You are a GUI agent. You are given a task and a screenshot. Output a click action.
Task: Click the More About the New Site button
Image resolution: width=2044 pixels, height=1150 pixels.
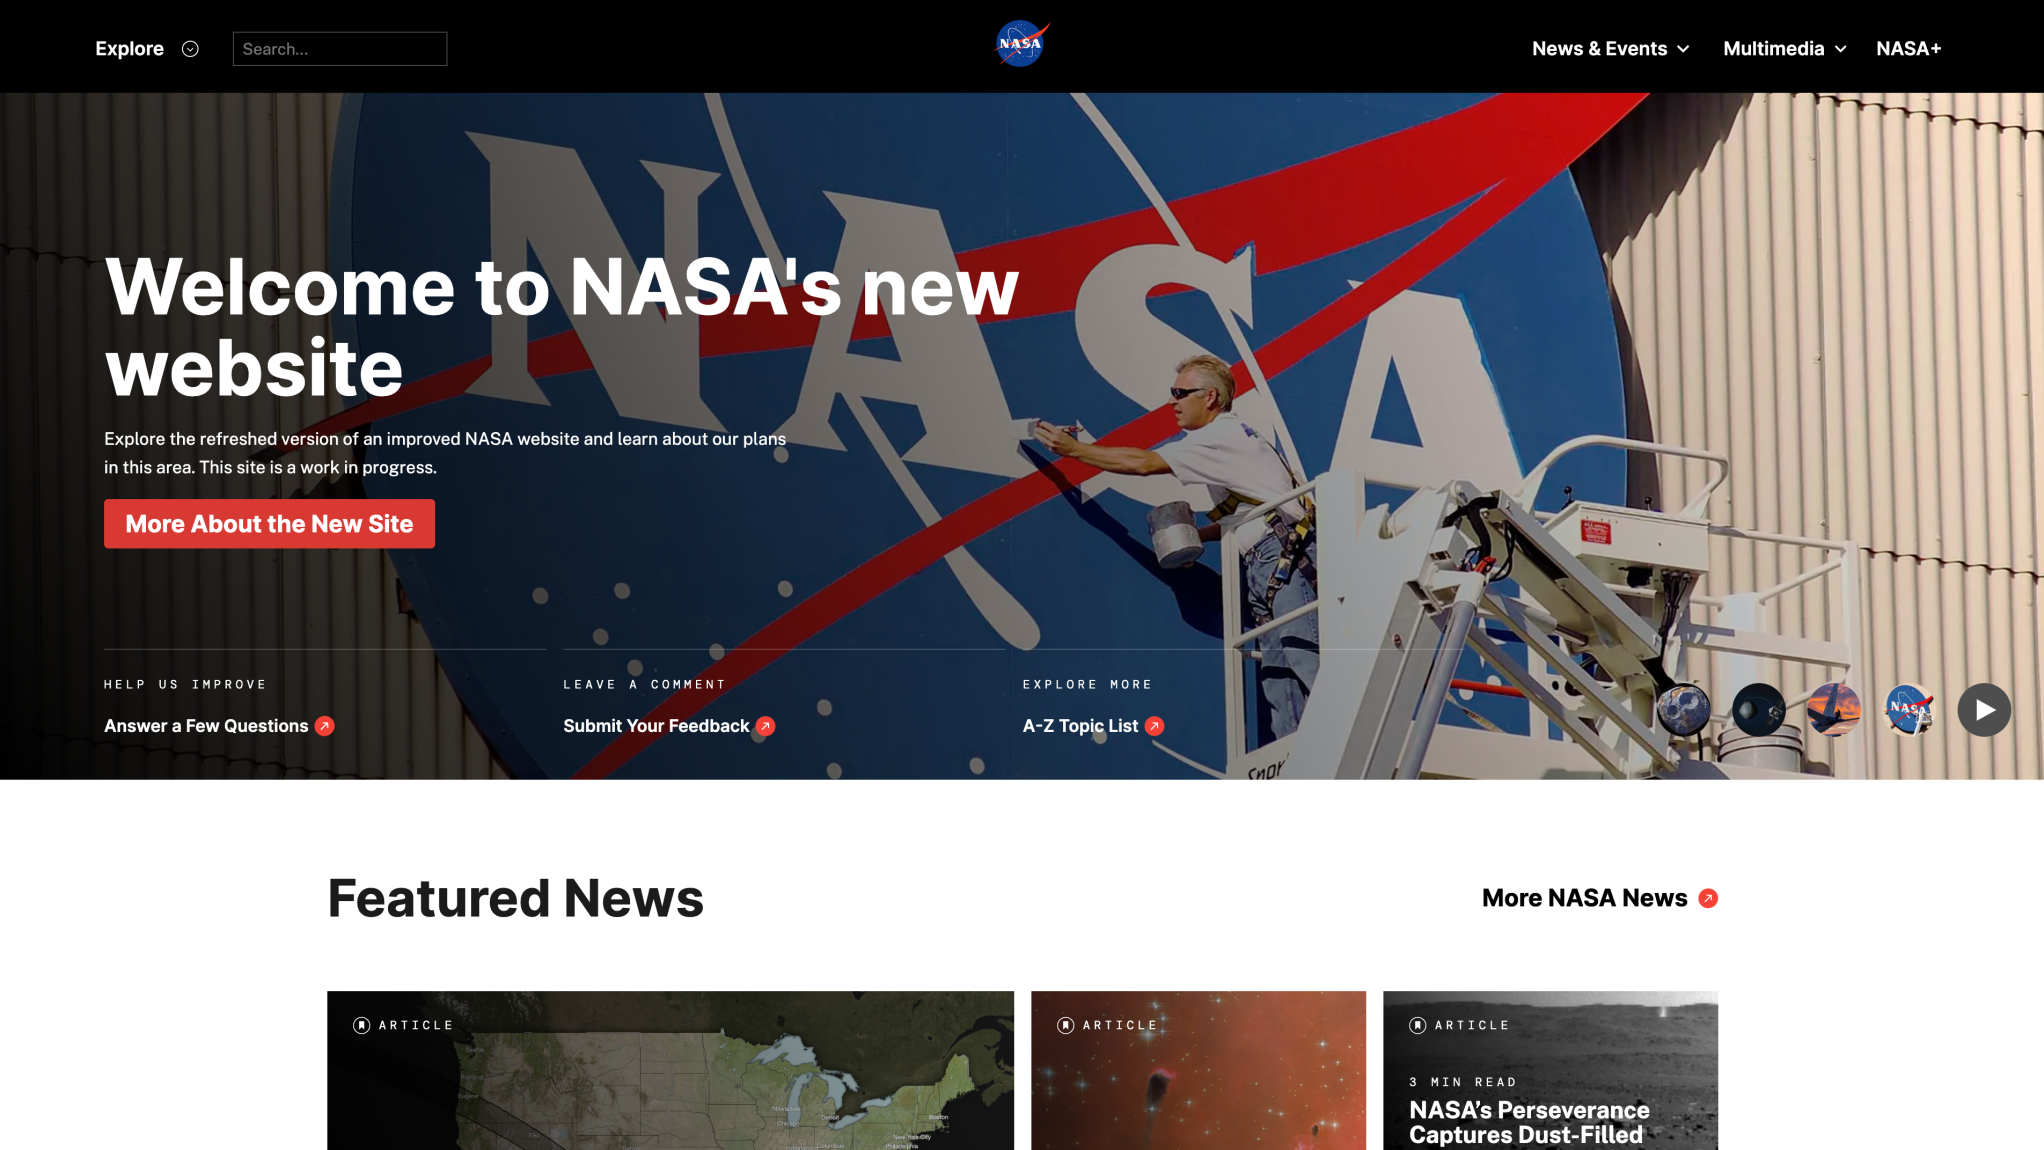click(269, 523)
